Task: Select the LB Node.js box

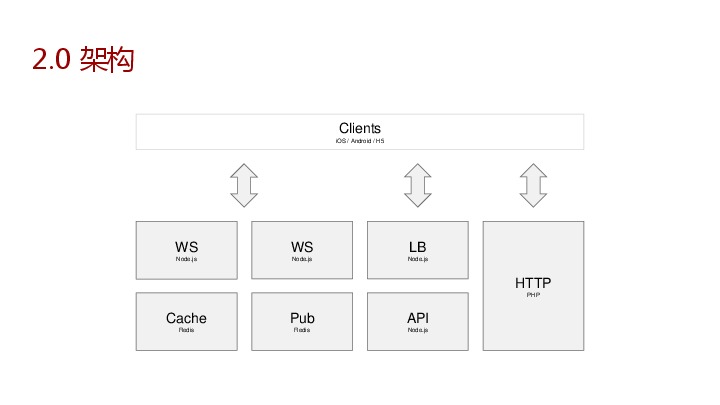Action: tap(417, 250)
